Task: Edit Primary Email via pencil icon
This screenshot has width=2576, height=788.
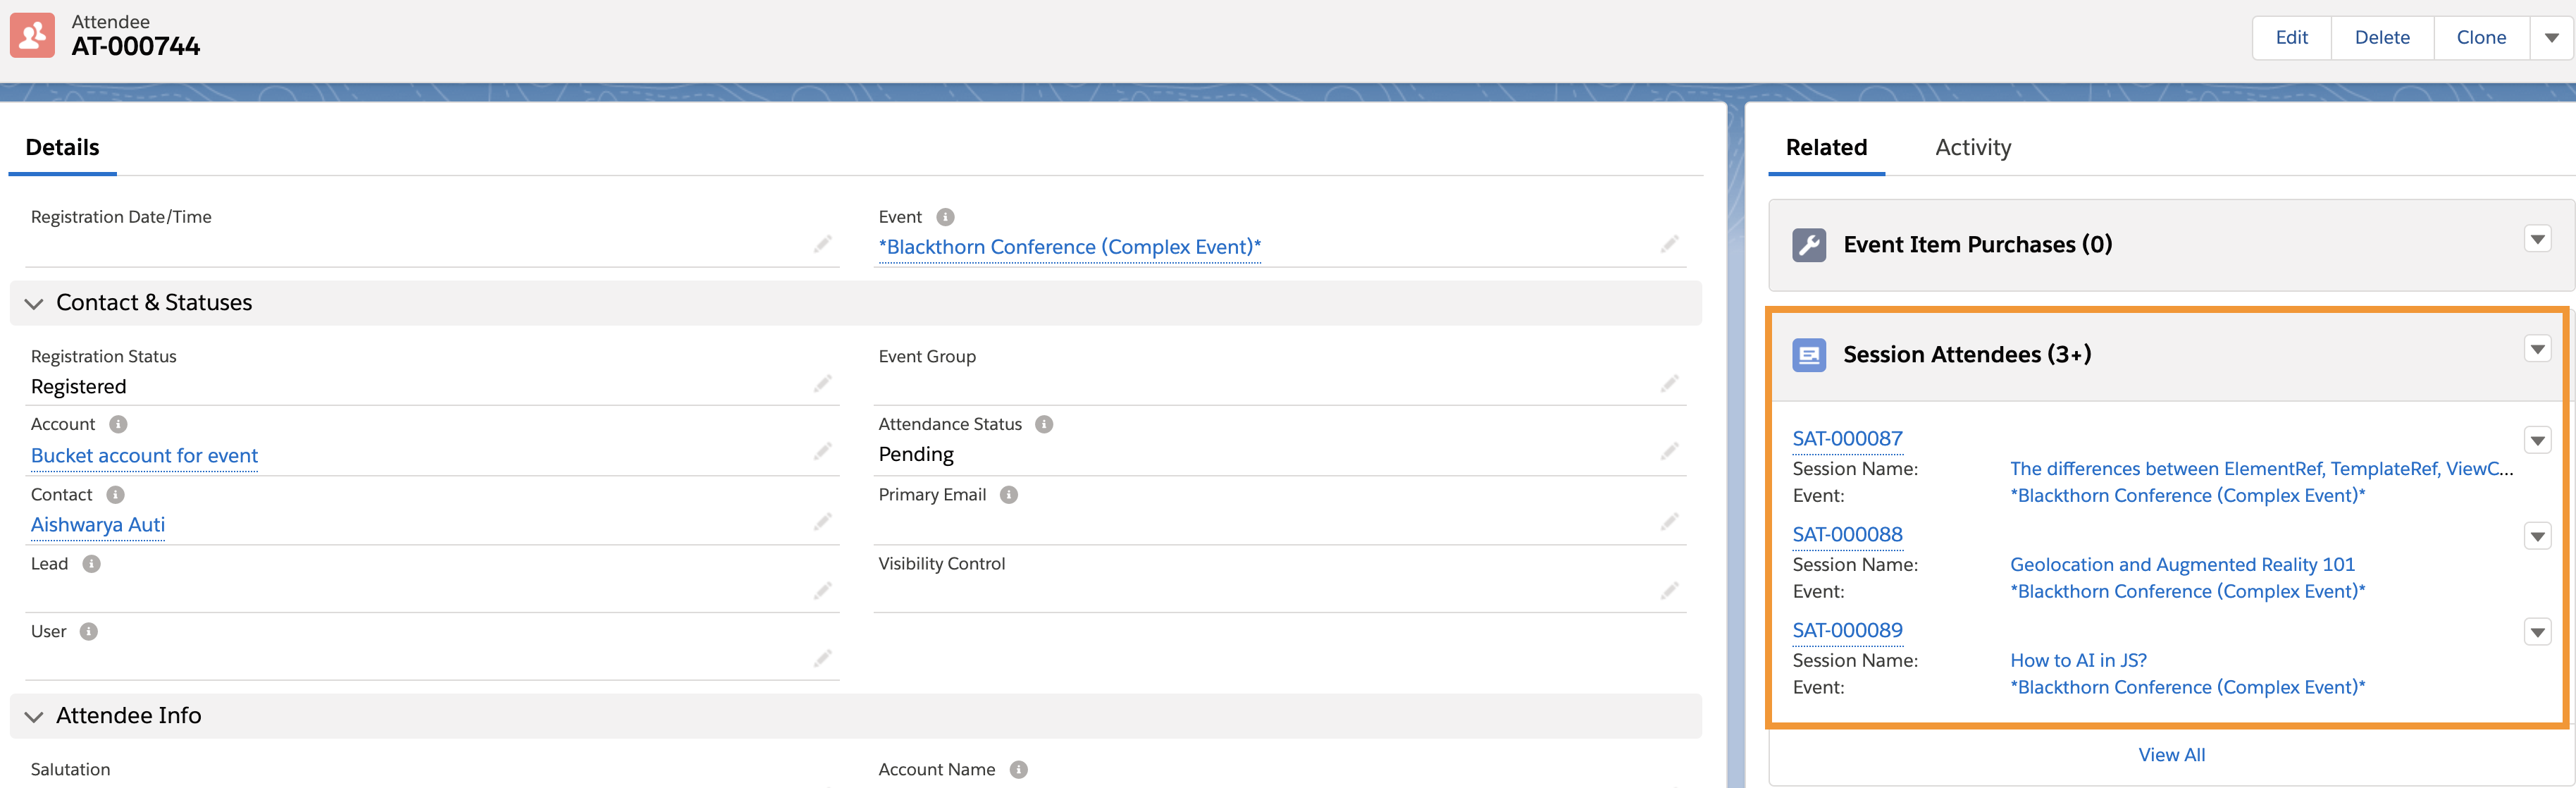Action: pyautogui.click(x=1669, y=522)
